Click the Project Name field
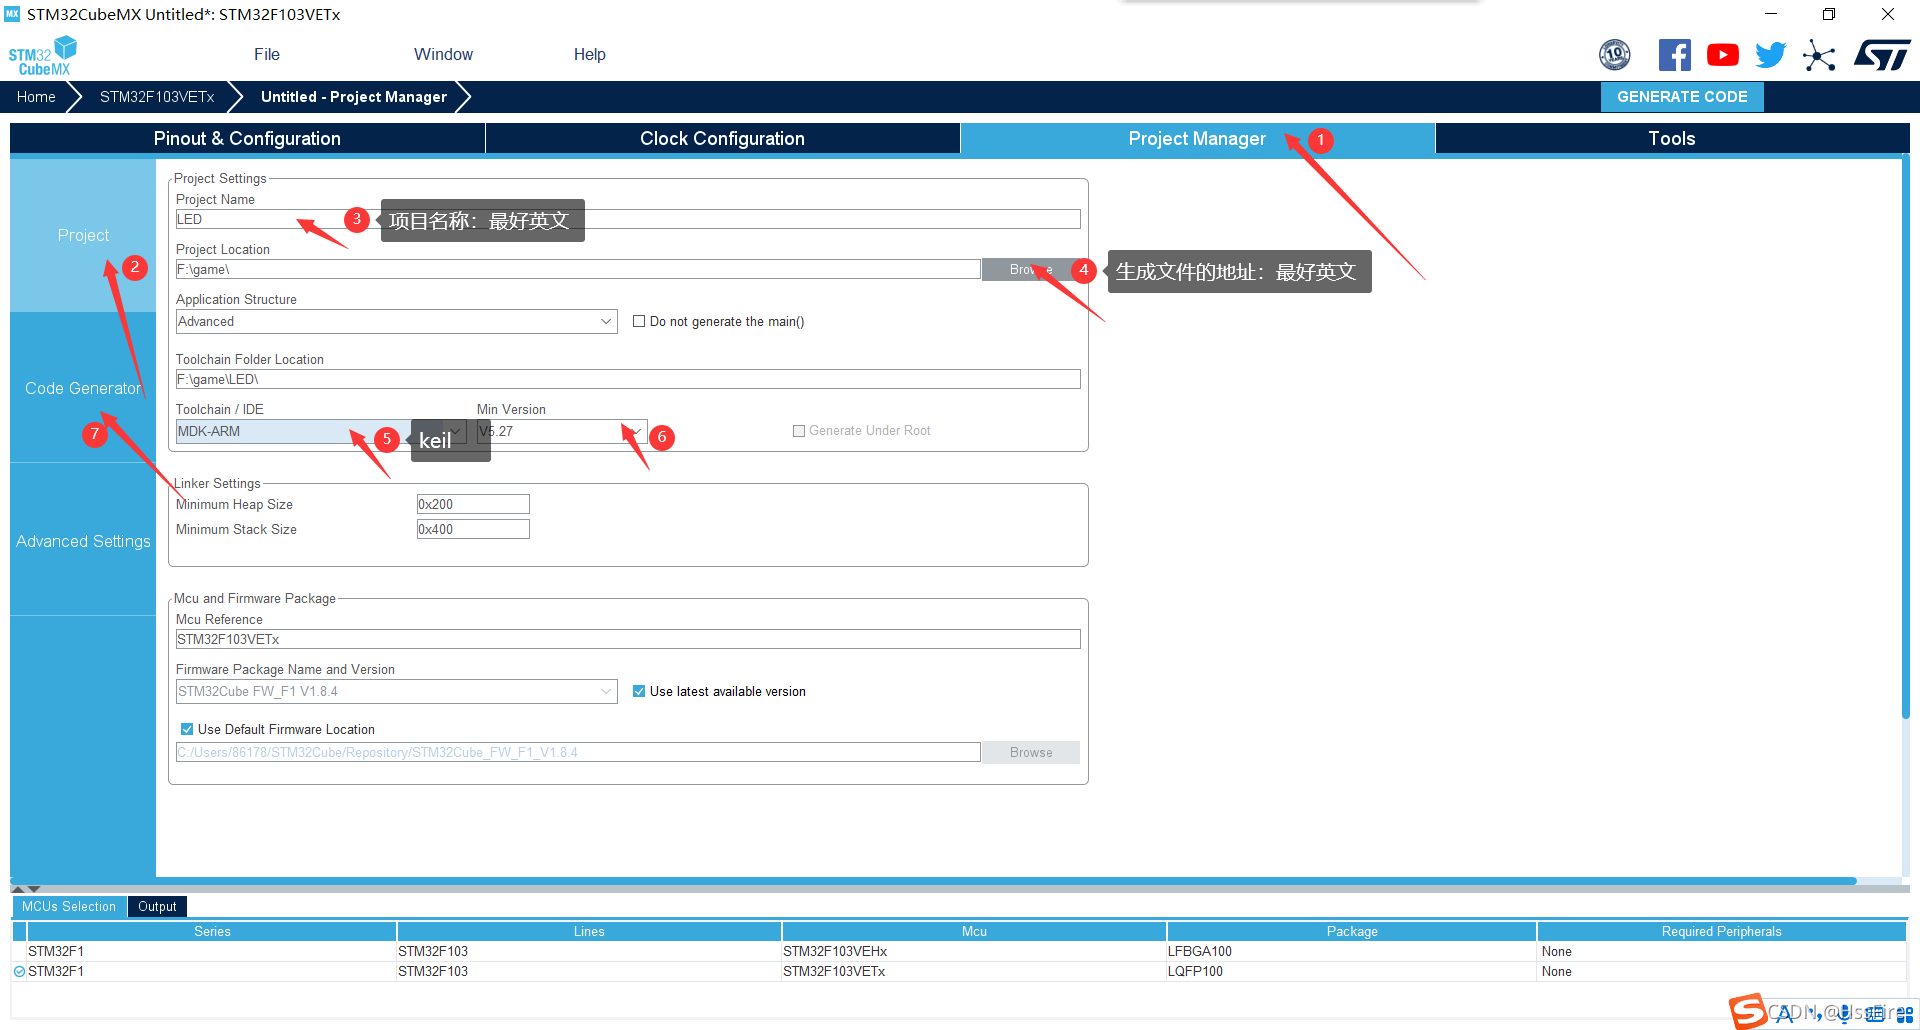Screen dimensions: 1920x1030 628,219
